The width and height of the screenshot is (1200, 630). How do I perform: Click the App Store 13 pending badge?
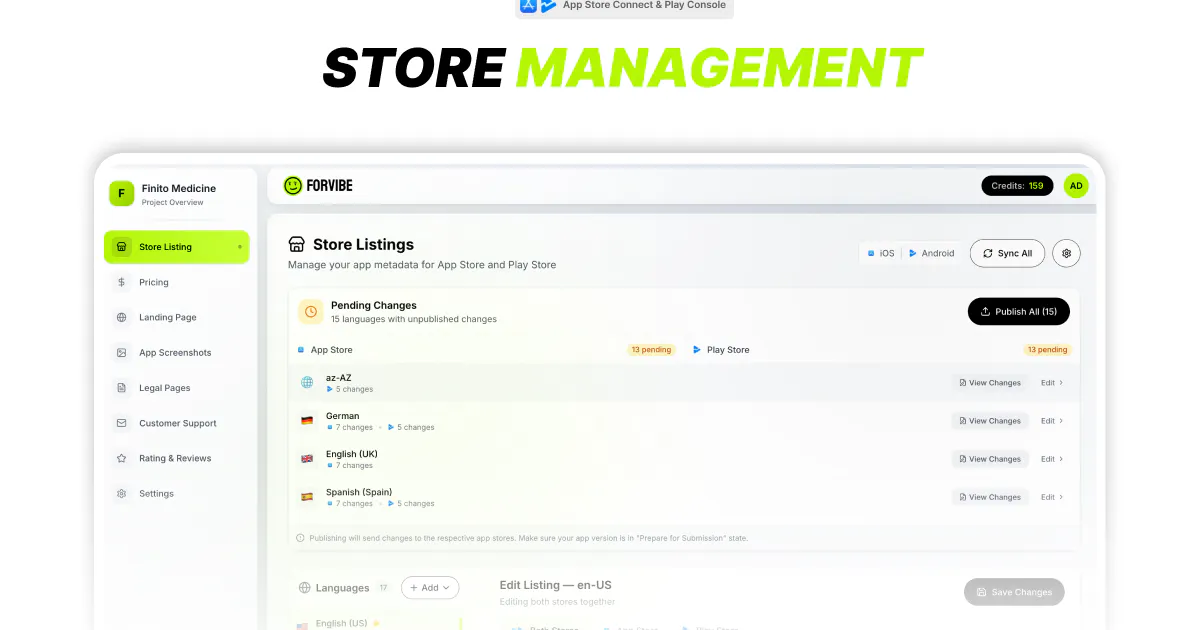tap(652, 350)
